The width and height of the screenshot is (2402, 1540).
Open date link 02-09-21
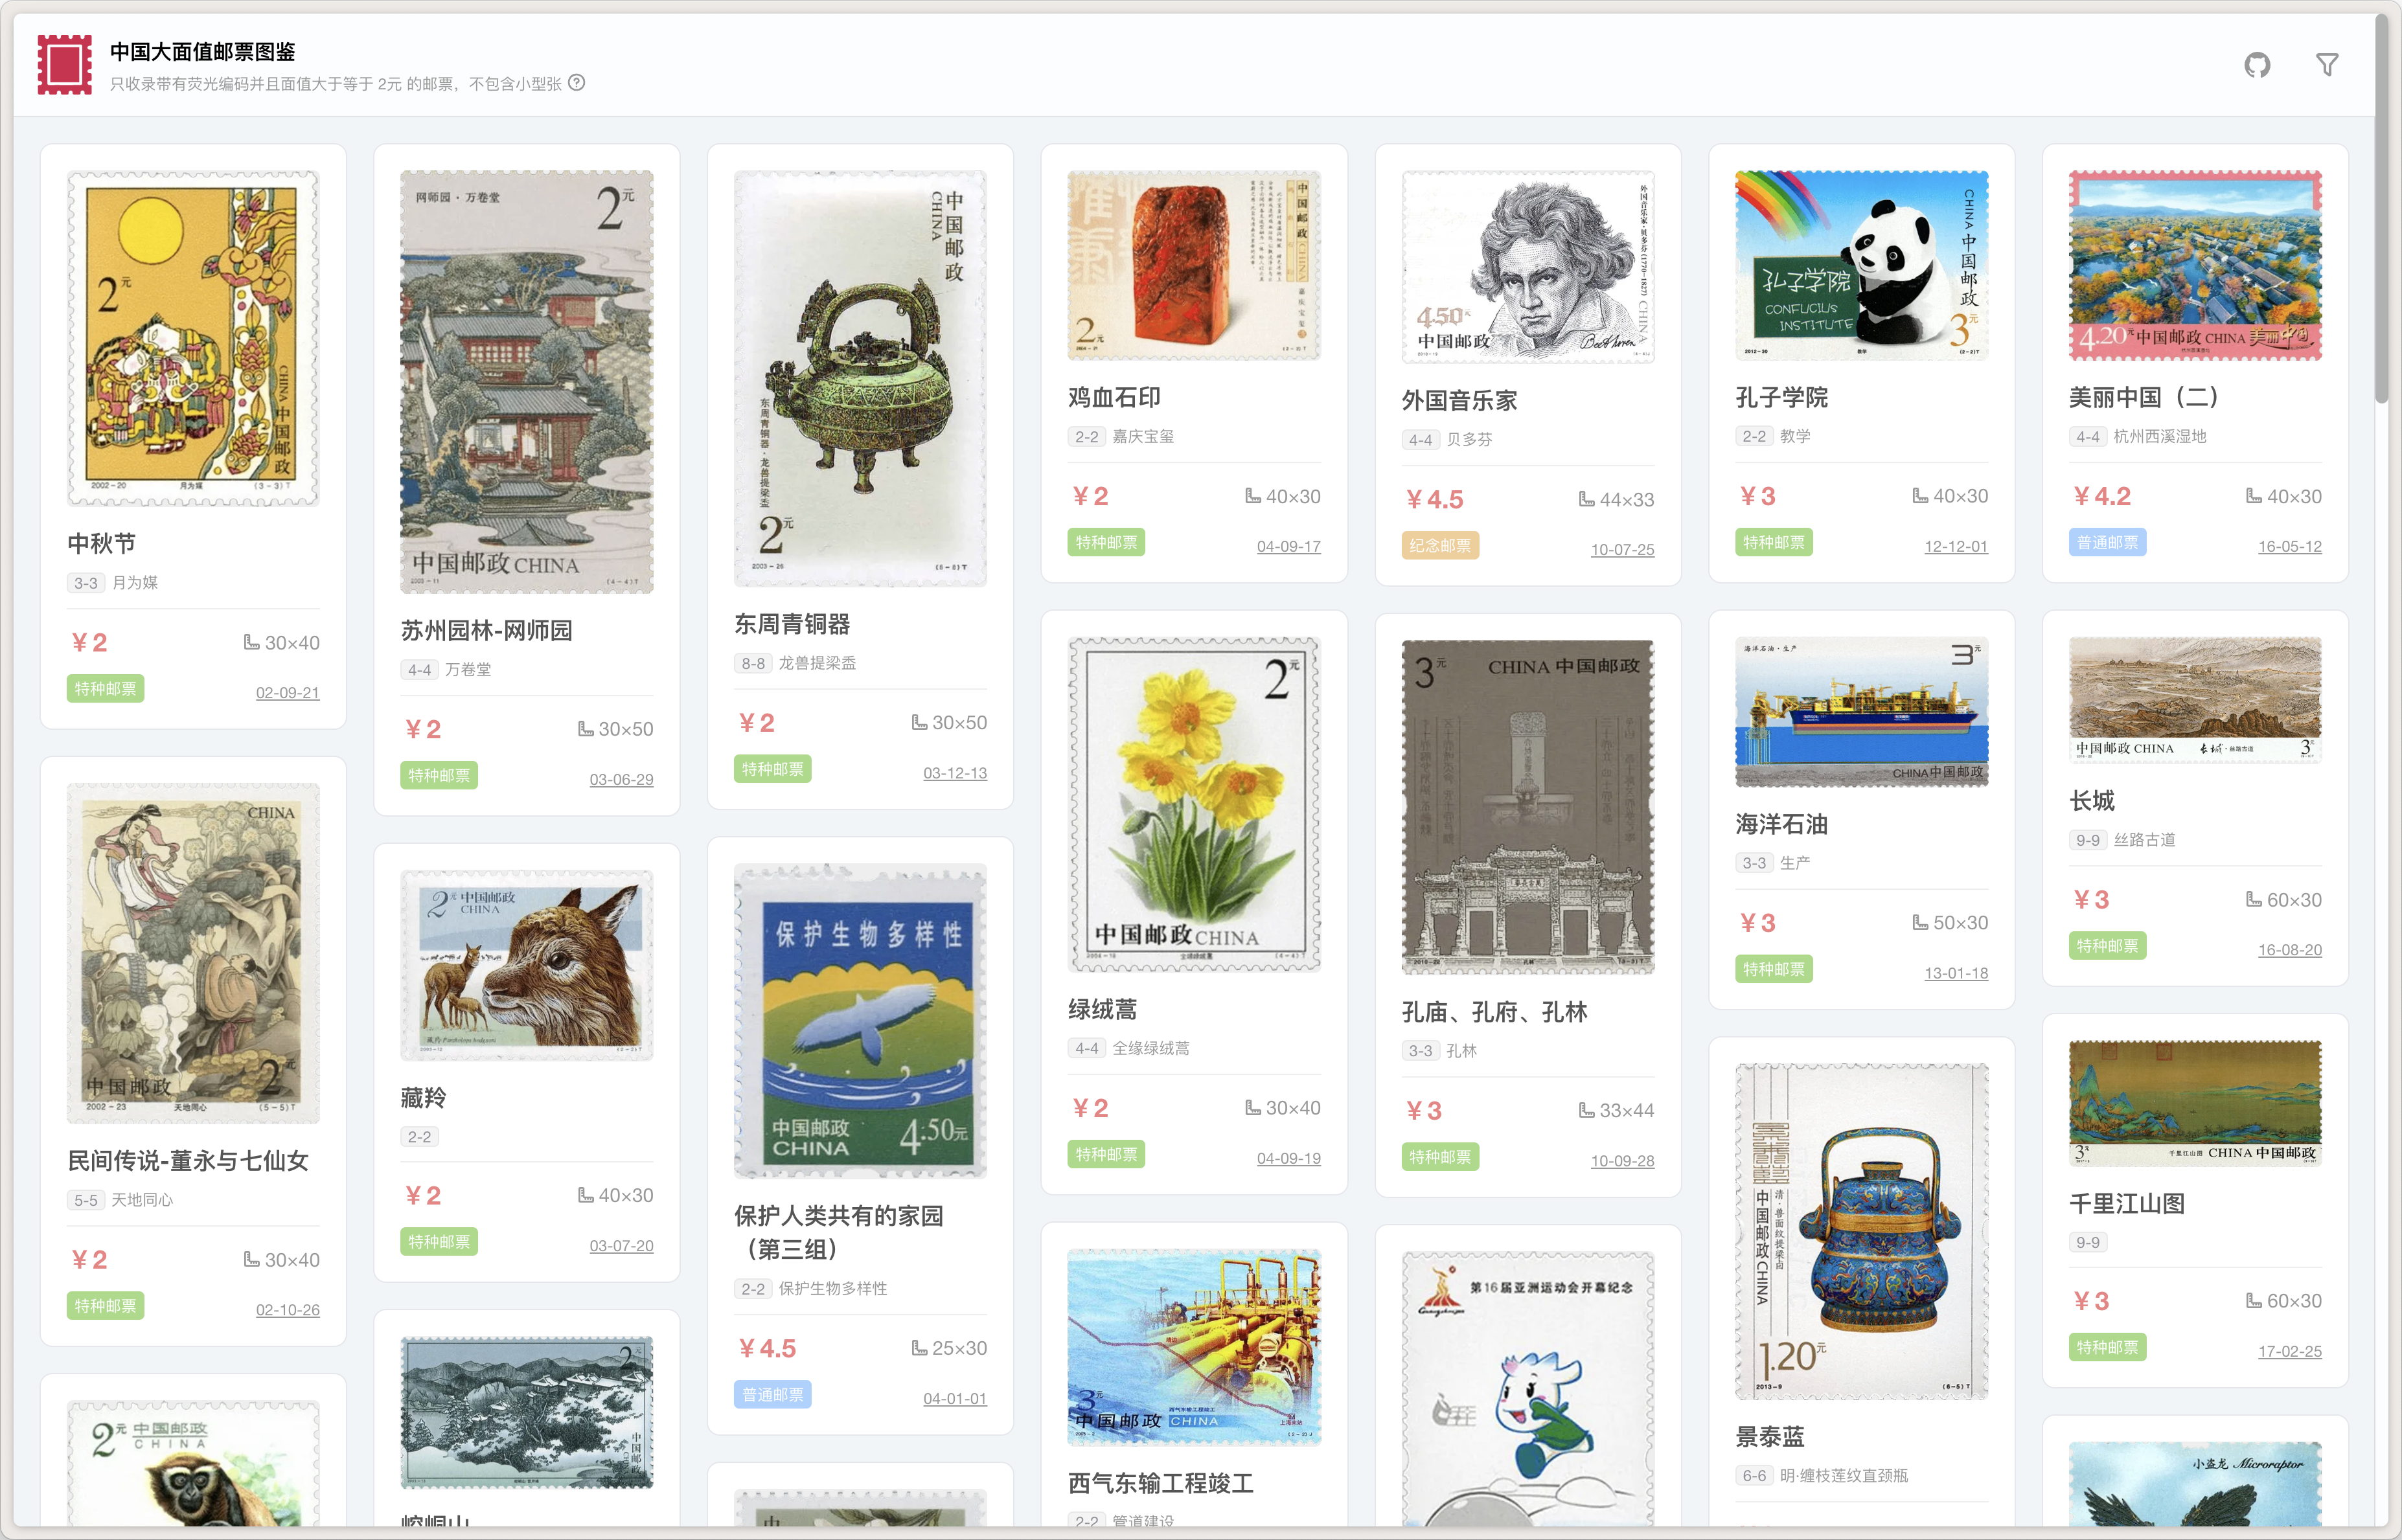pos(287,693)
